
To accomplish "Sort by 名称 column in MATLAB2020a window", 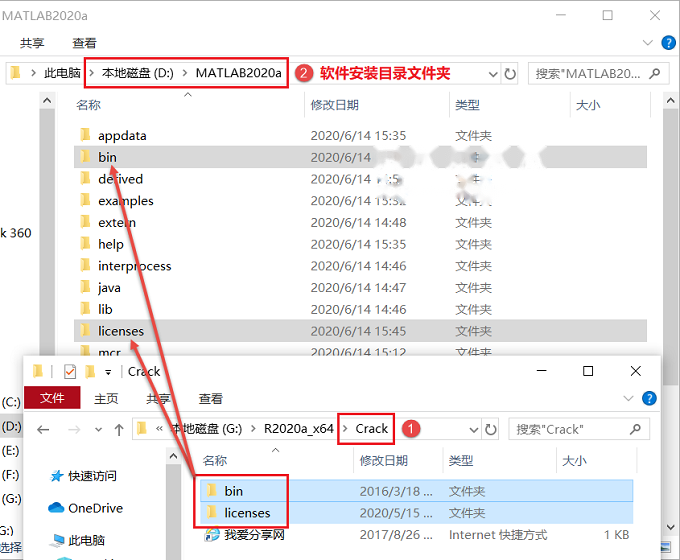I will 88,105.
